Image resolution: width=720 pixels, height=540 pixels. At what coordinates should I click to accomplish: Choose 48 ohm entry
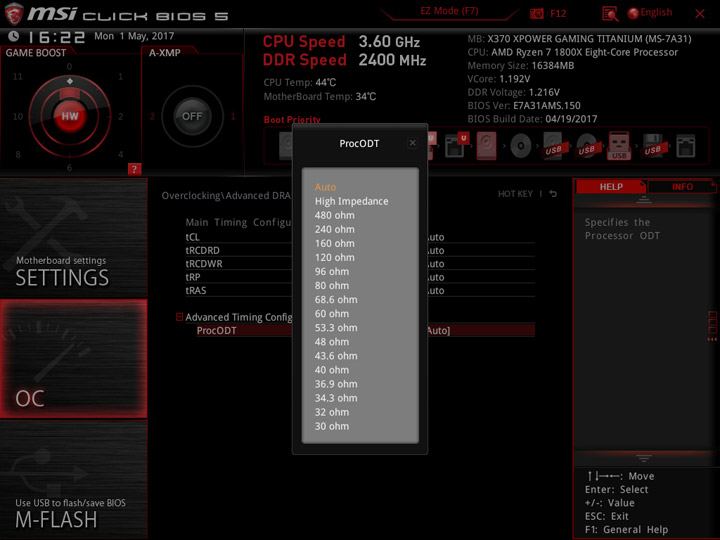point(332,342)
